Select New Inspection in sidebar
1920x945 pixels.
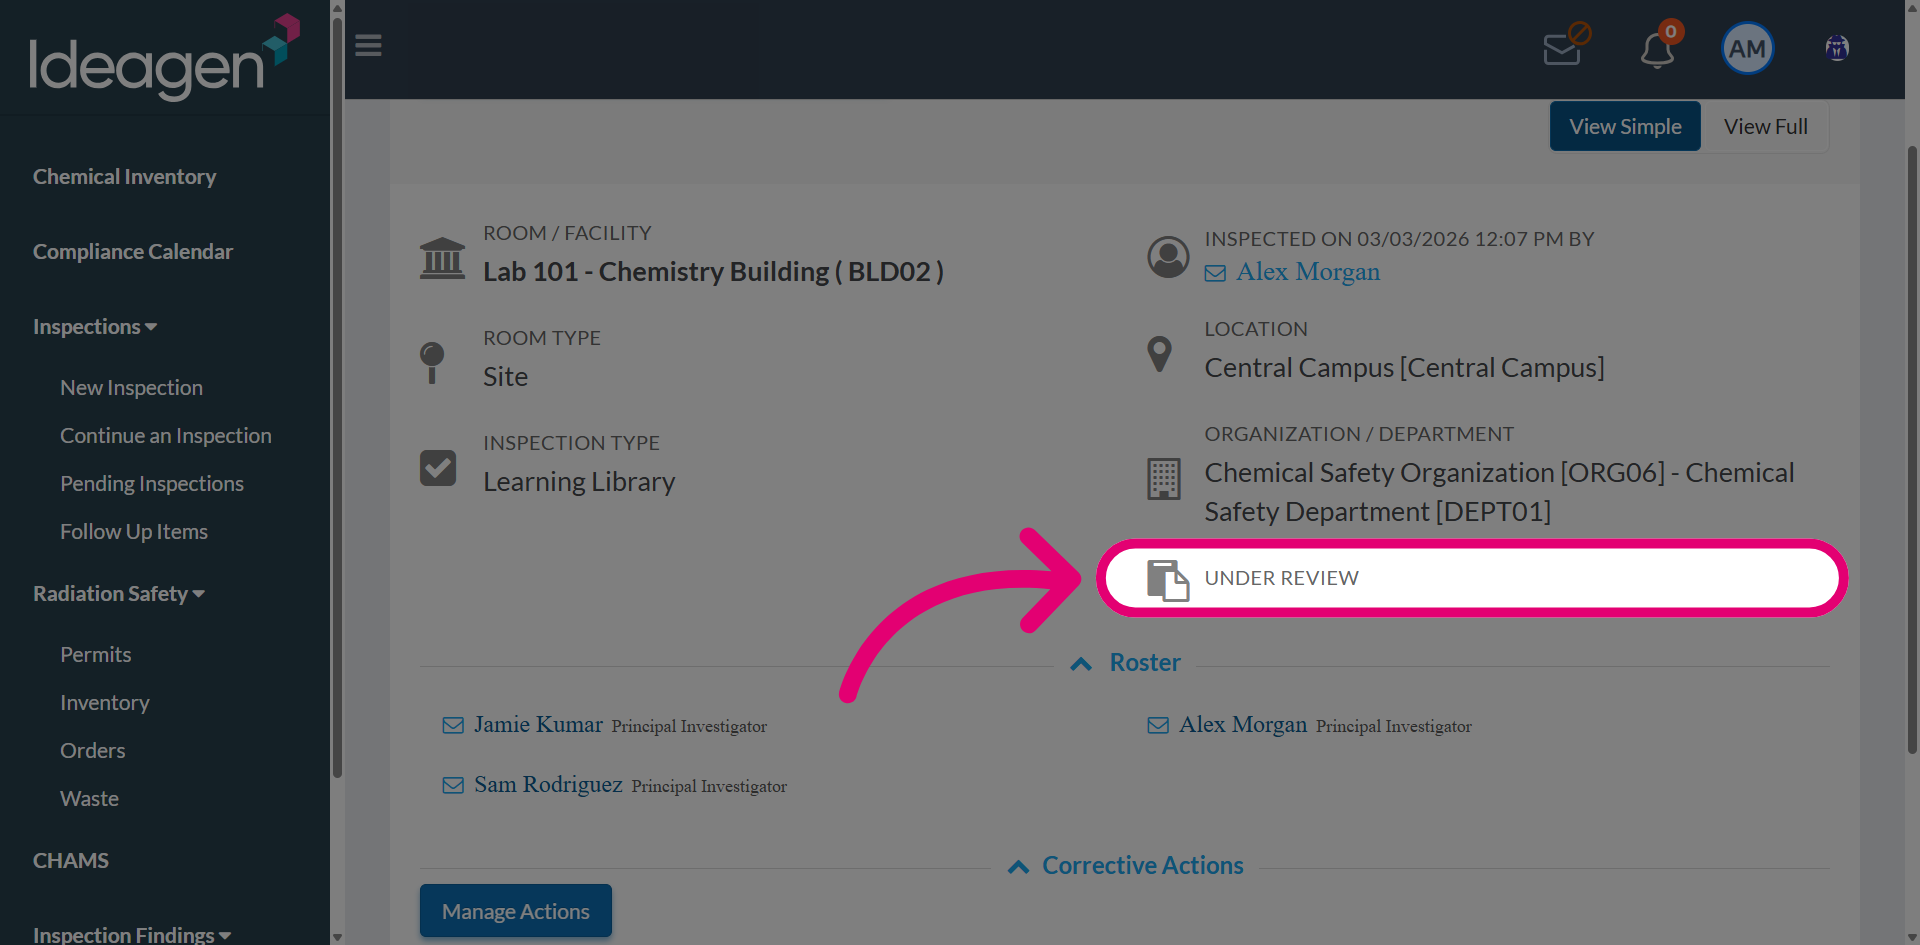point(131,388)
